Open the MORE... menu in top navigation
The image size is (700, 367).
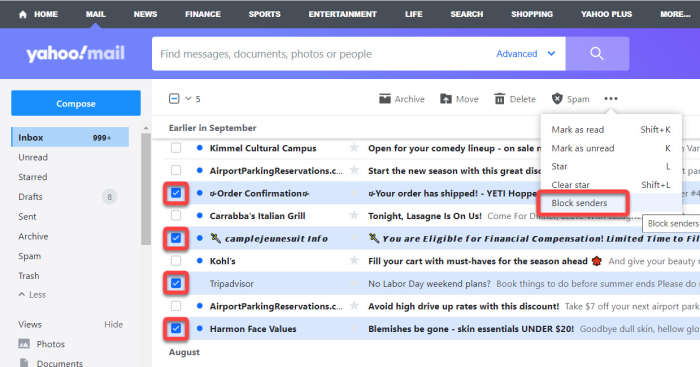point(675,14)
